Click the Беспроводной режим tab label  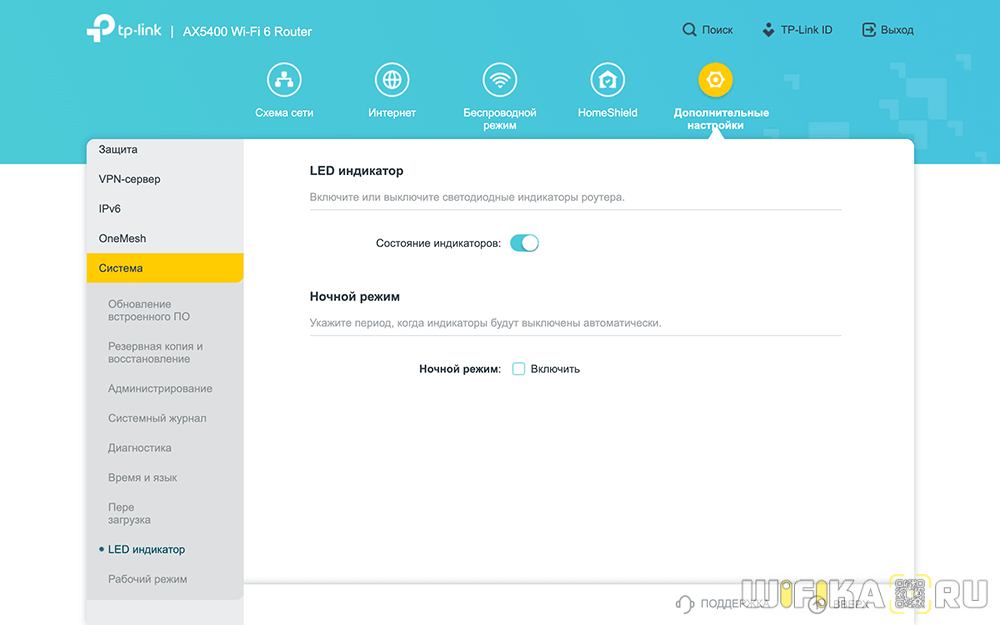click(499, 119)
